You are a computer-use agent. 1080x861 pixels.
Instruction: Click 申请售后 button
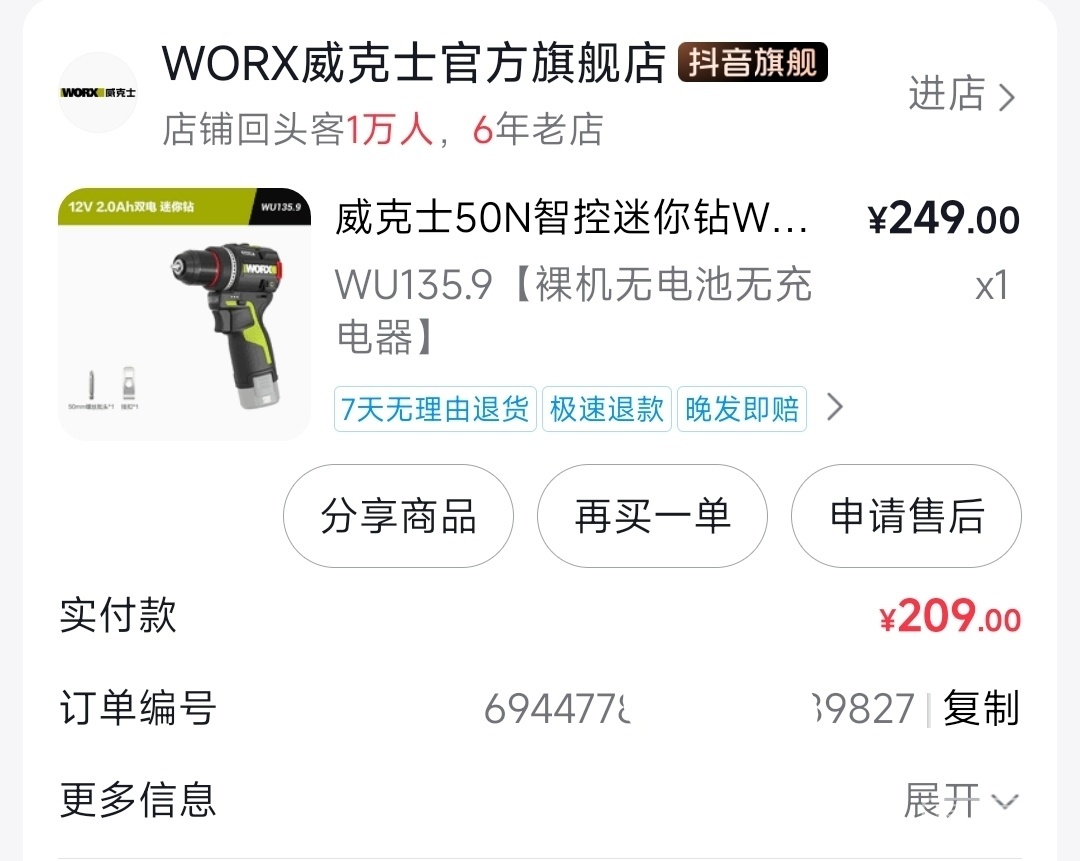coord(906,516)
